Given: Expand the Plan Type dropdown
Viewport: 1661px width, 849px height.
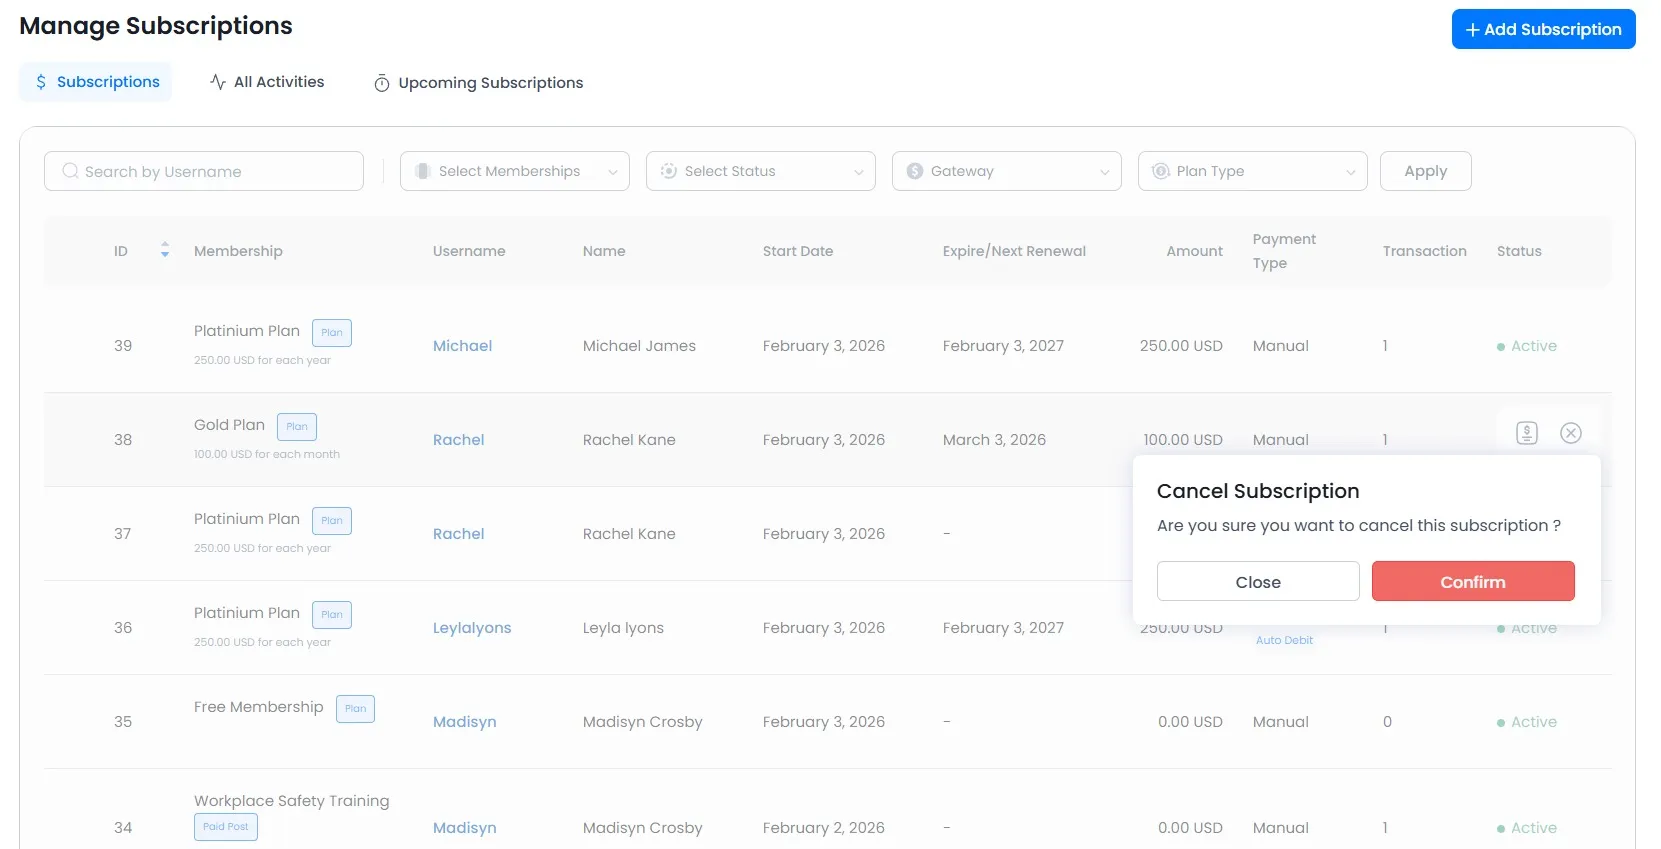Looking at the screenshot, I should (1253, 171).
